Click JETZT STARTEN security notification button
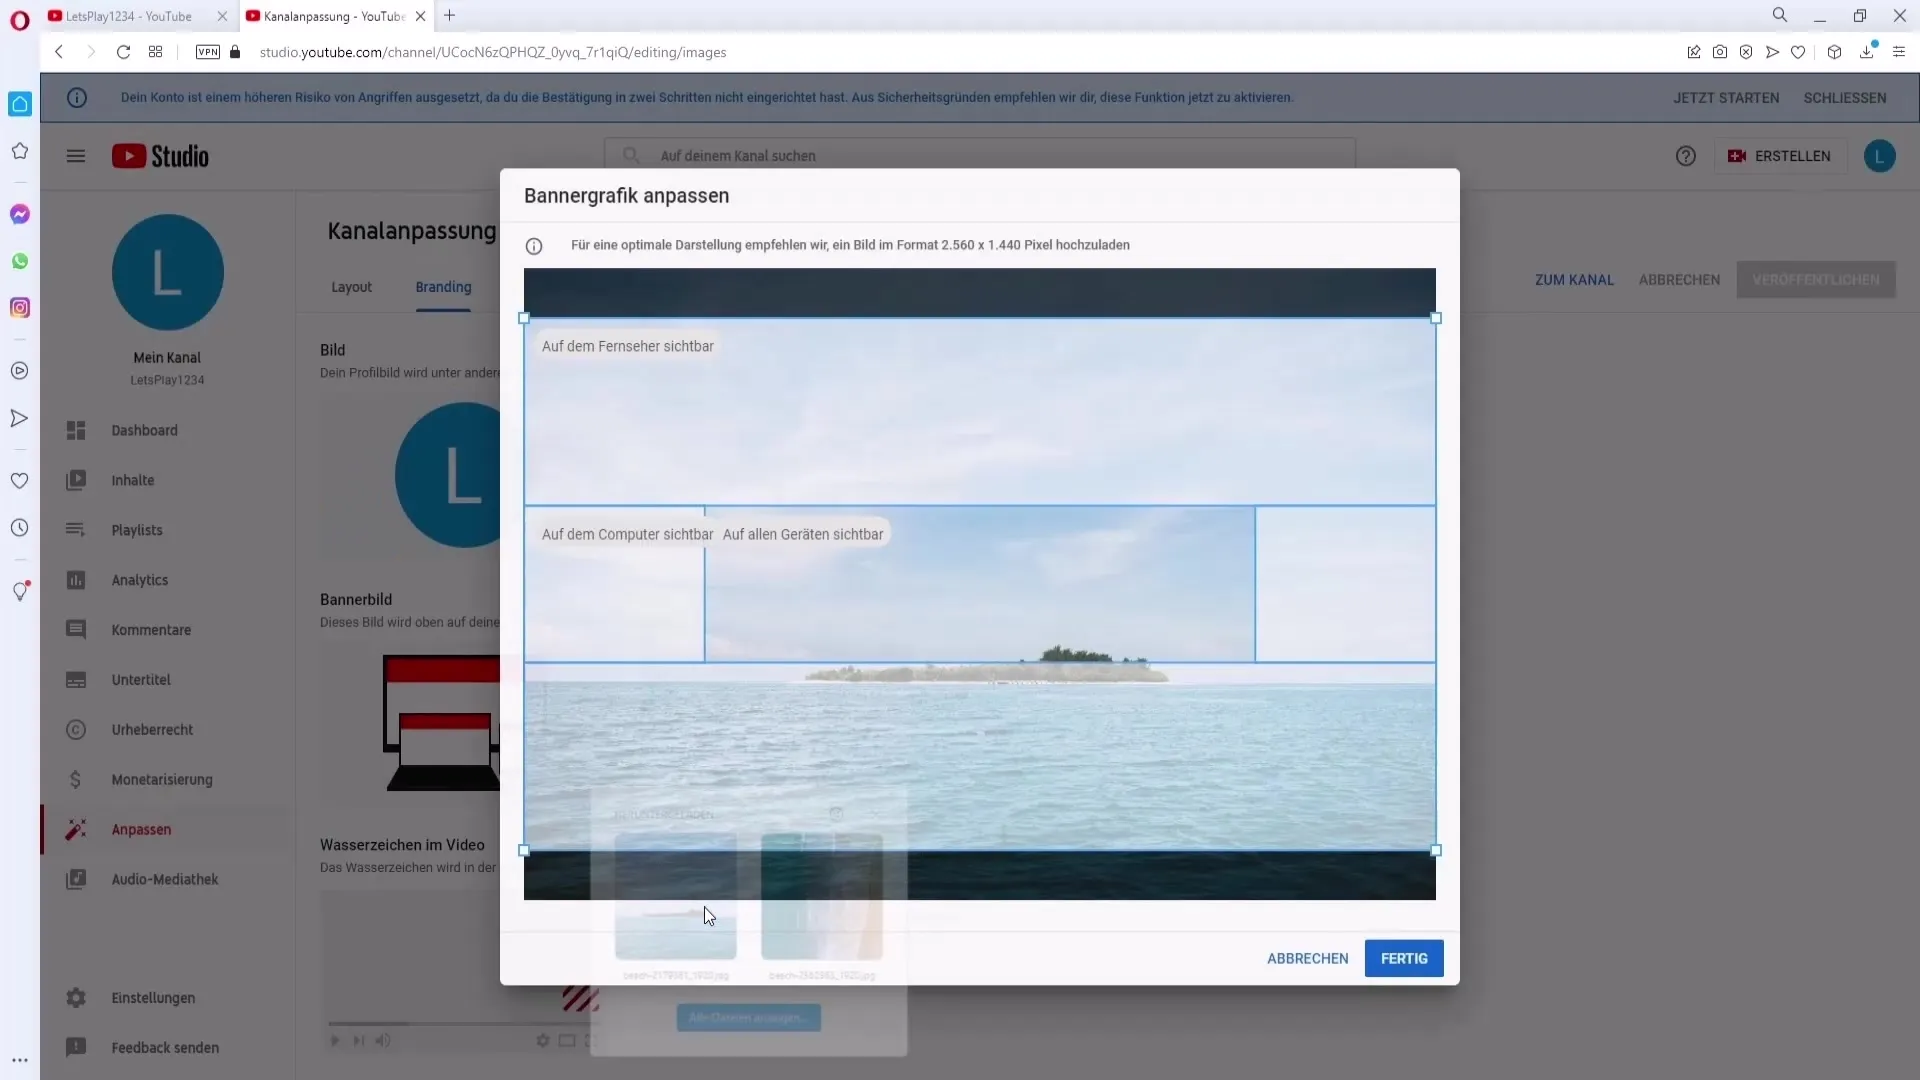The height and width of the screenshot is (1080, 1920). tap(1727, 98)
